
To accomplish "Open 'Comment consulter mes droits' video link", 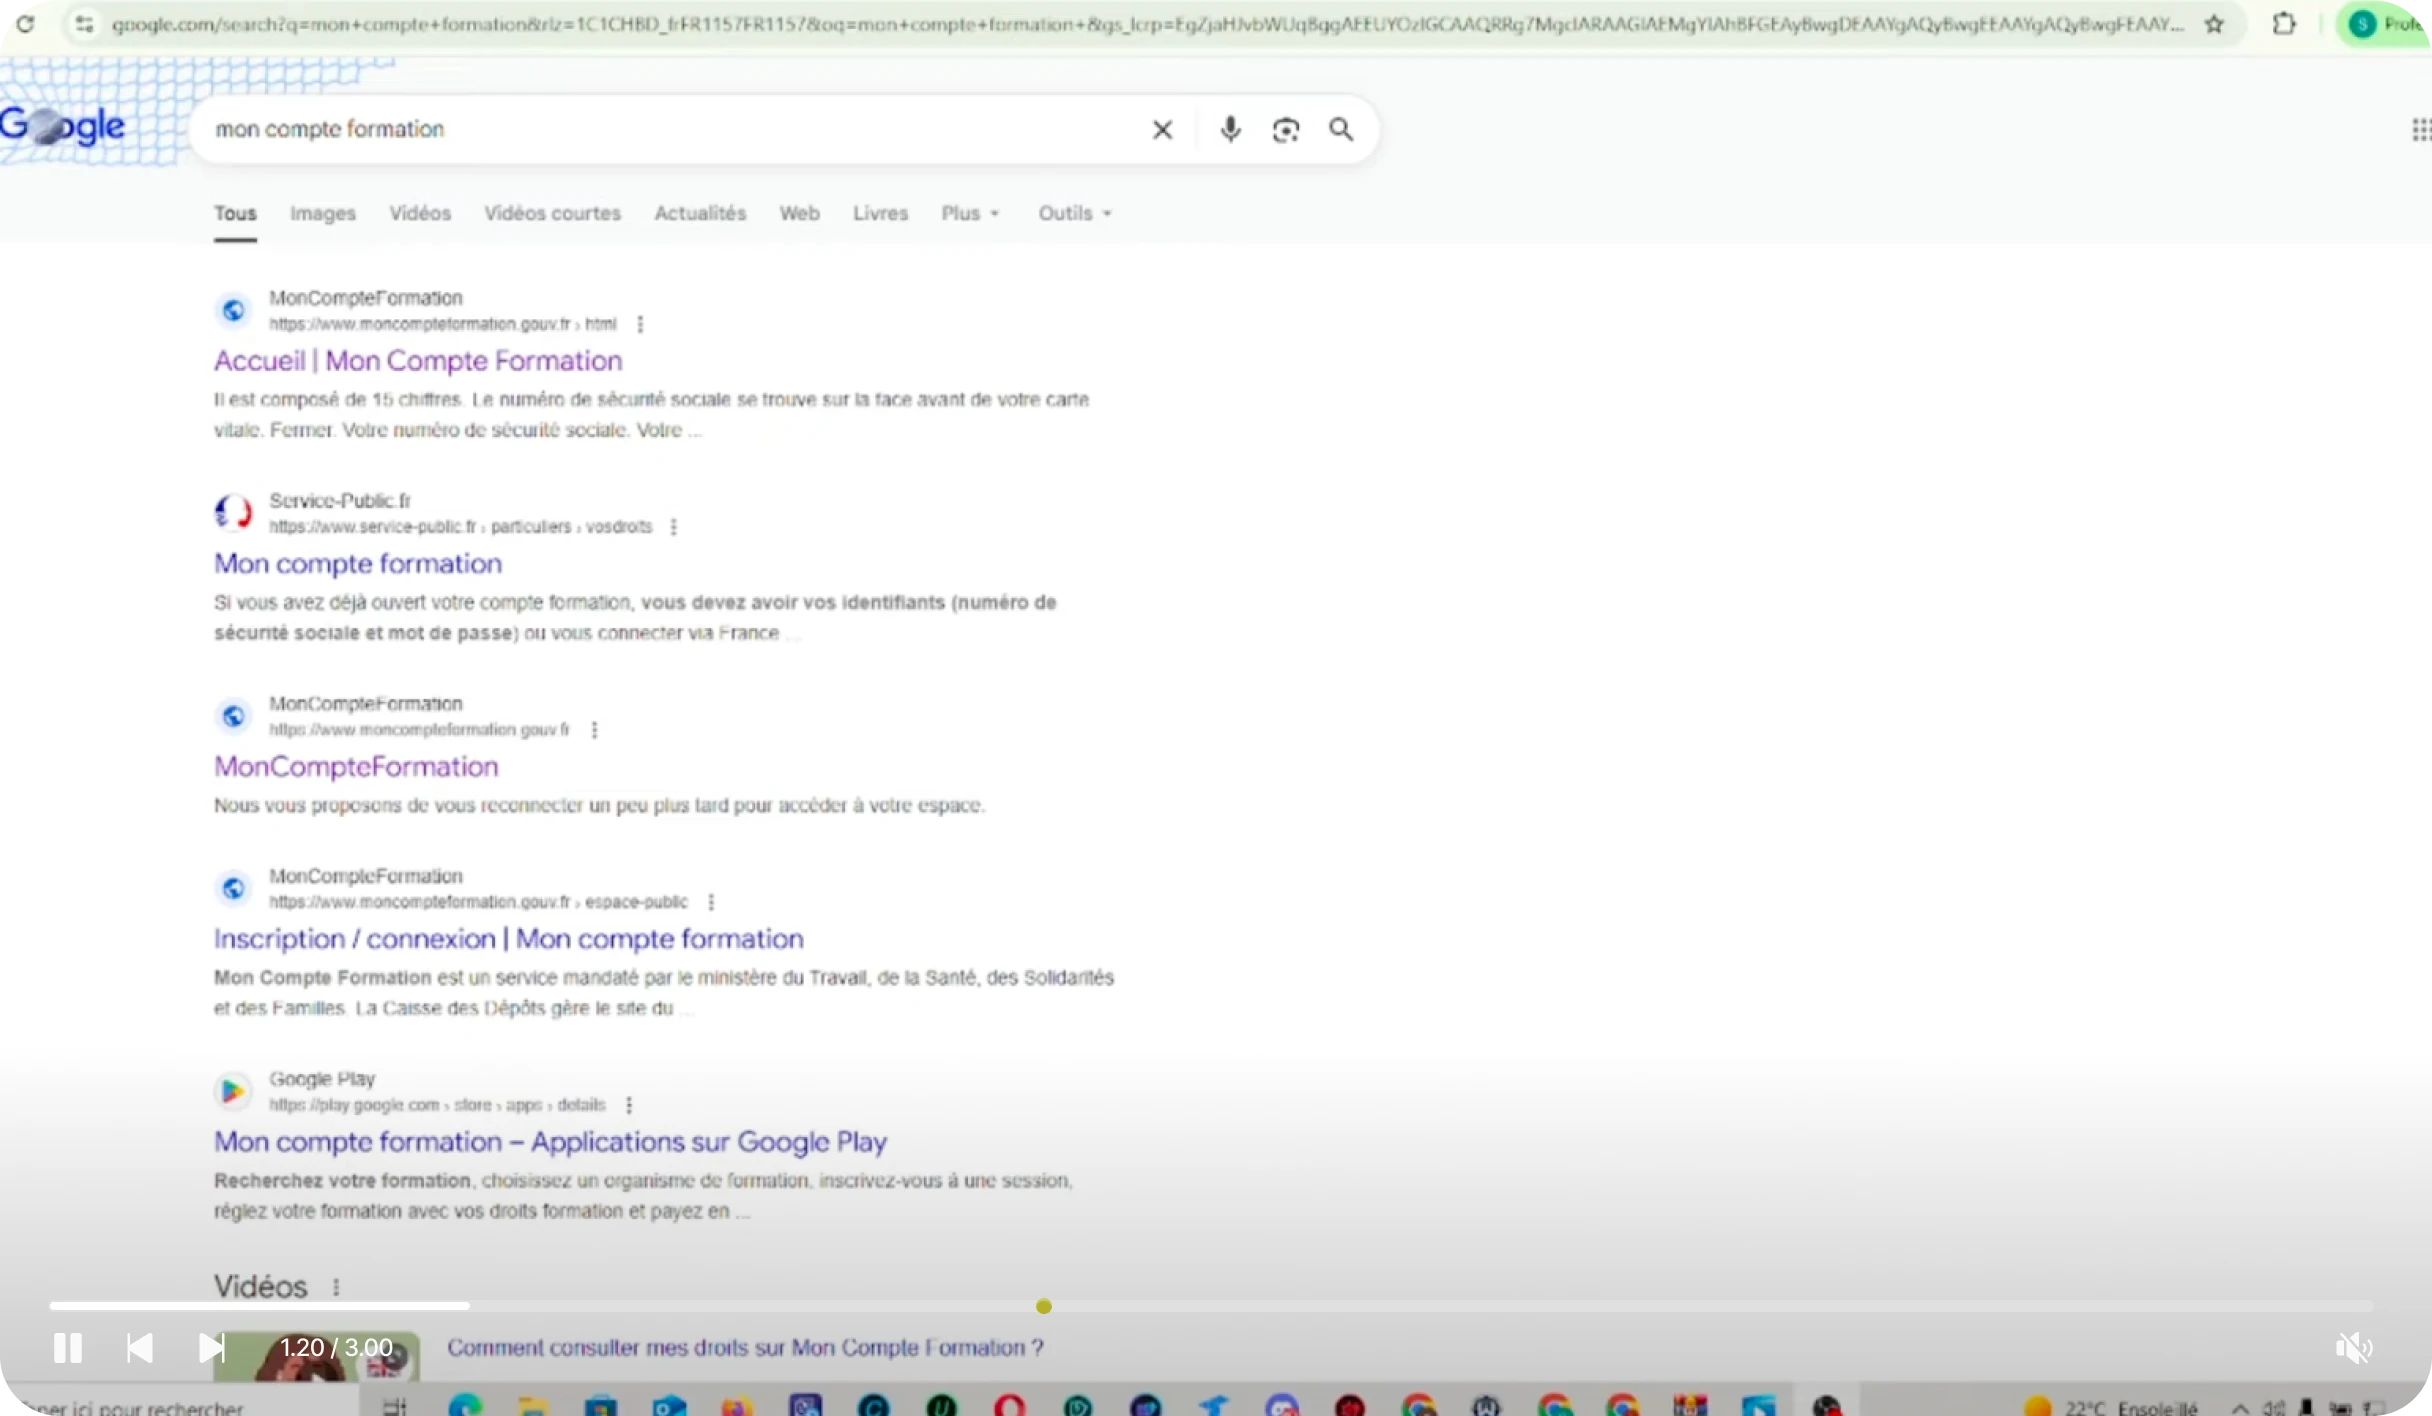I will (x=746, y=1348).
